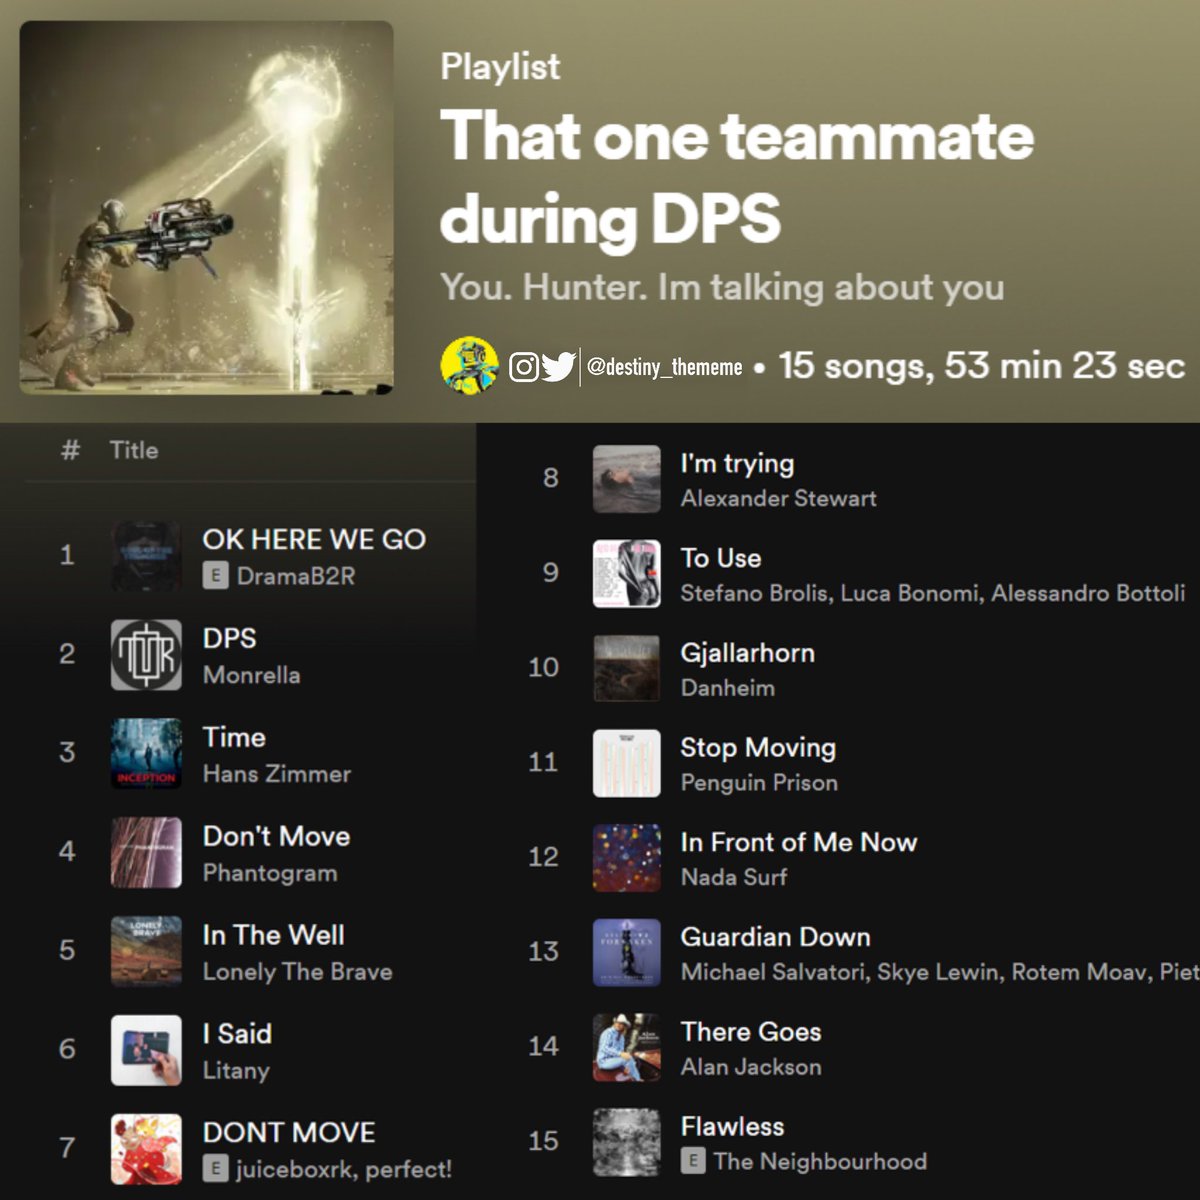Click album art for There Goes

pos(626,1047)
